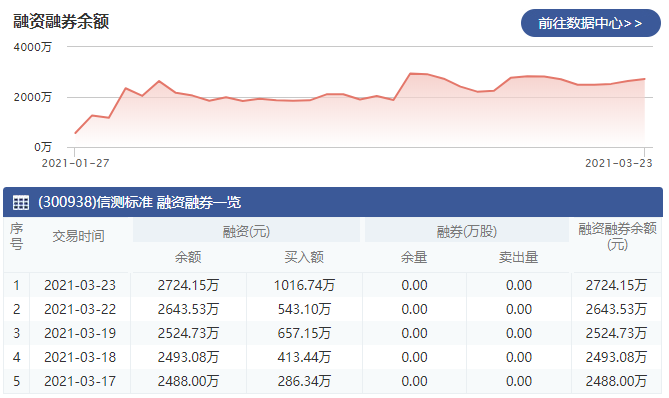Select the date cell 2021-03-18

click(80, 357)
